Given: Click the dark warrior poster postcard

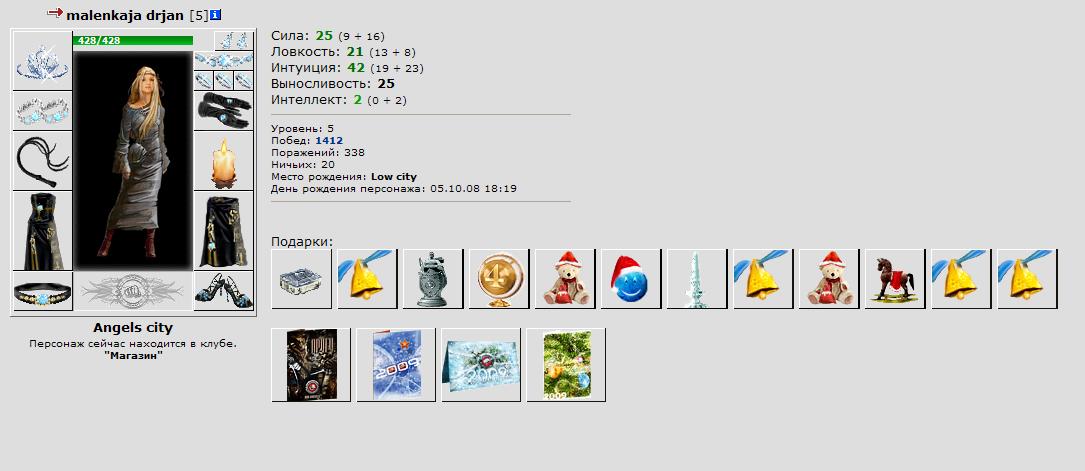Looking at the screenshot, I should click(311, 364).
